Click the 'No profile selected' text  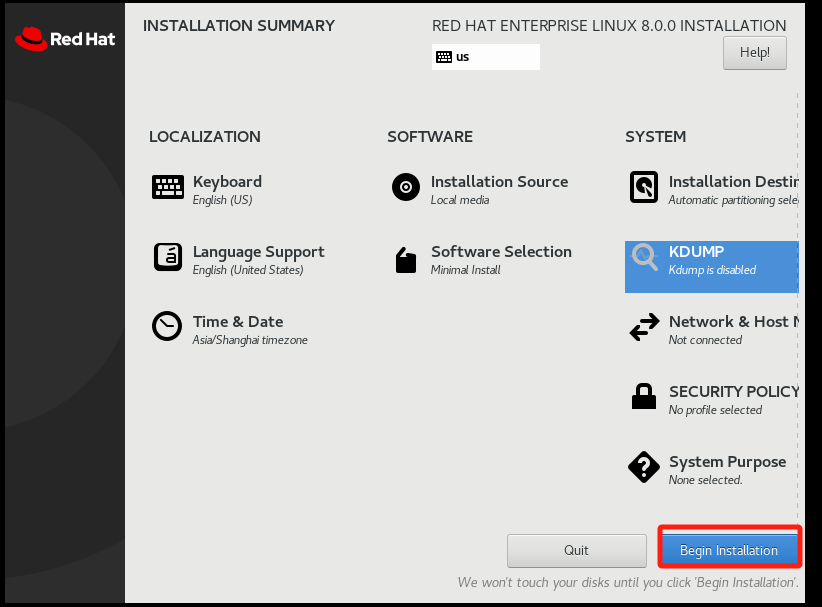715,410
